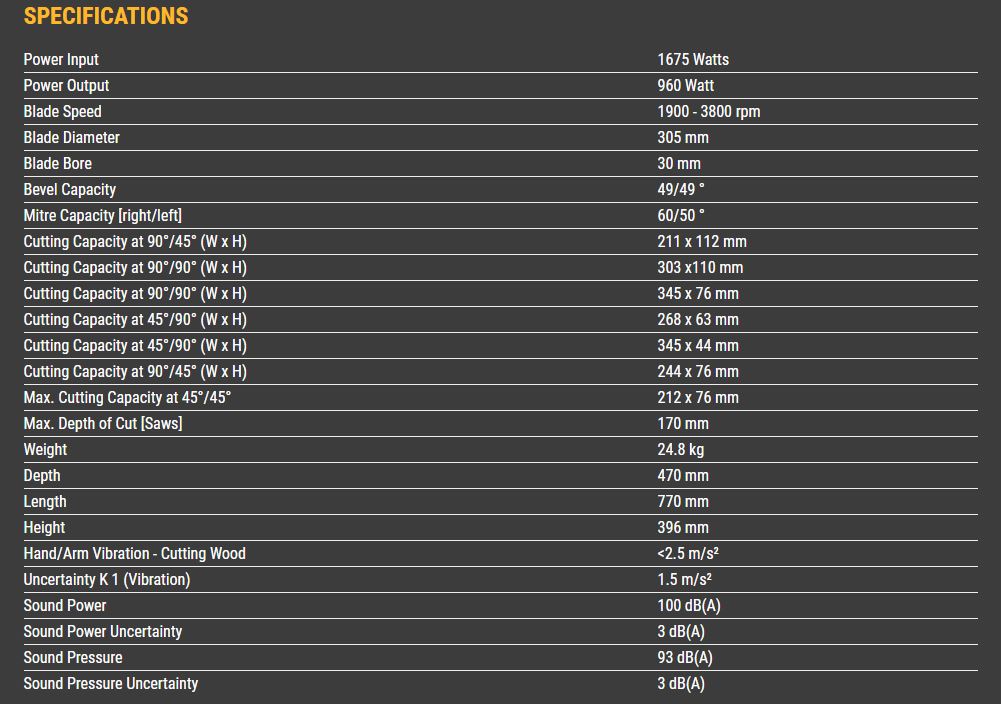Select the Blade Diameter label

click(72, 138)
